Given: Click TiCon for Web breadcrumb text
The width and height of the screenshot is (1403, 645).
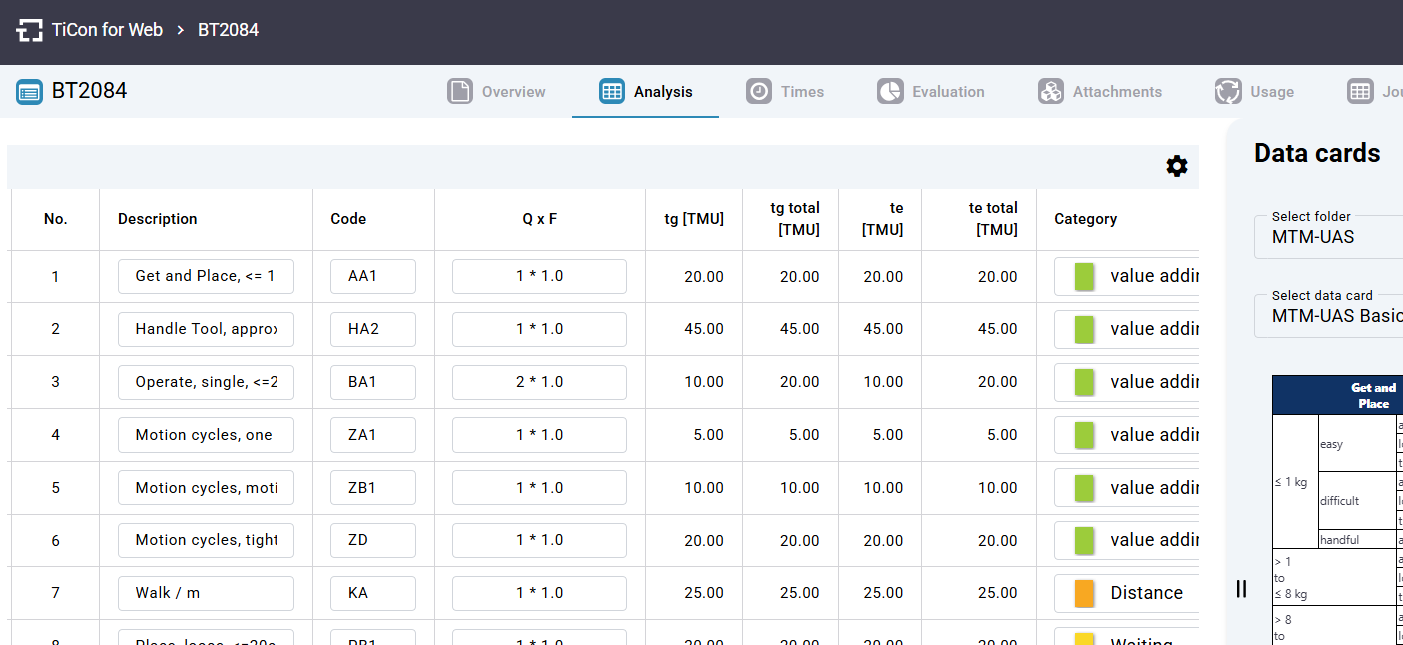Looking at the screenshot, I should tap(107, 30).
